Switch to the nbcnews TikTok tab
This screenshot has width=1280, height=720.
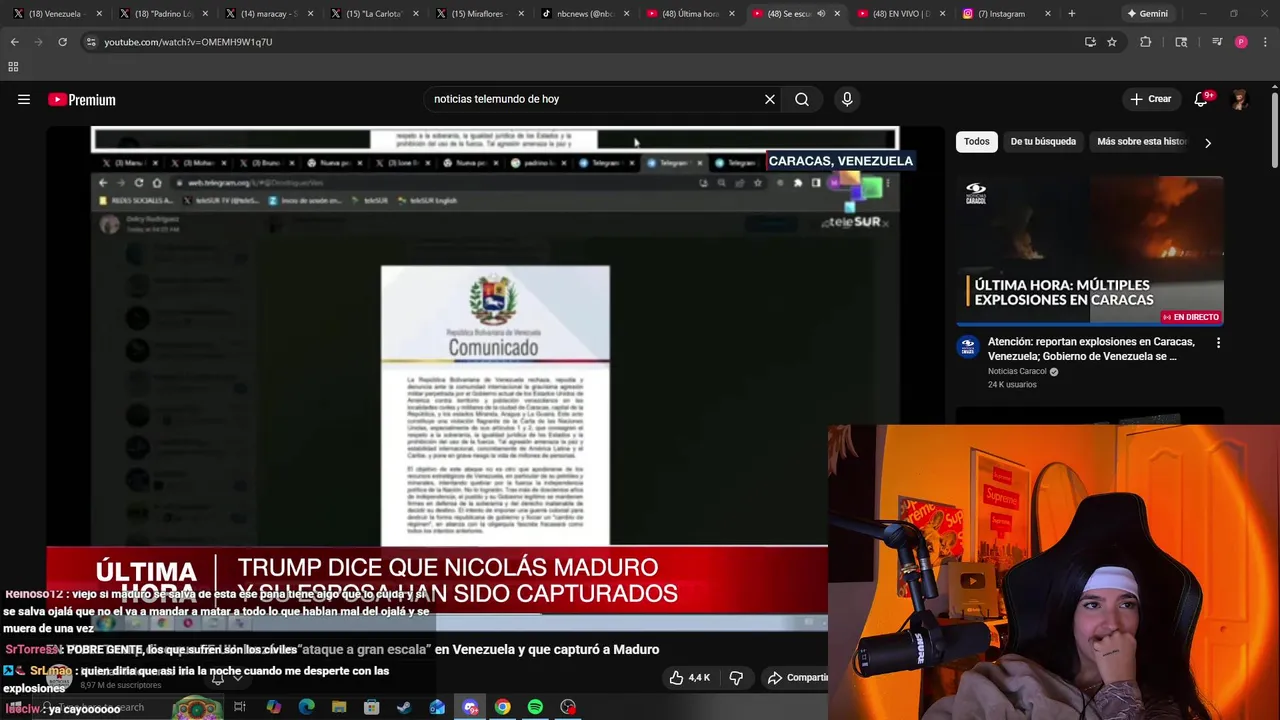[586, 14]
